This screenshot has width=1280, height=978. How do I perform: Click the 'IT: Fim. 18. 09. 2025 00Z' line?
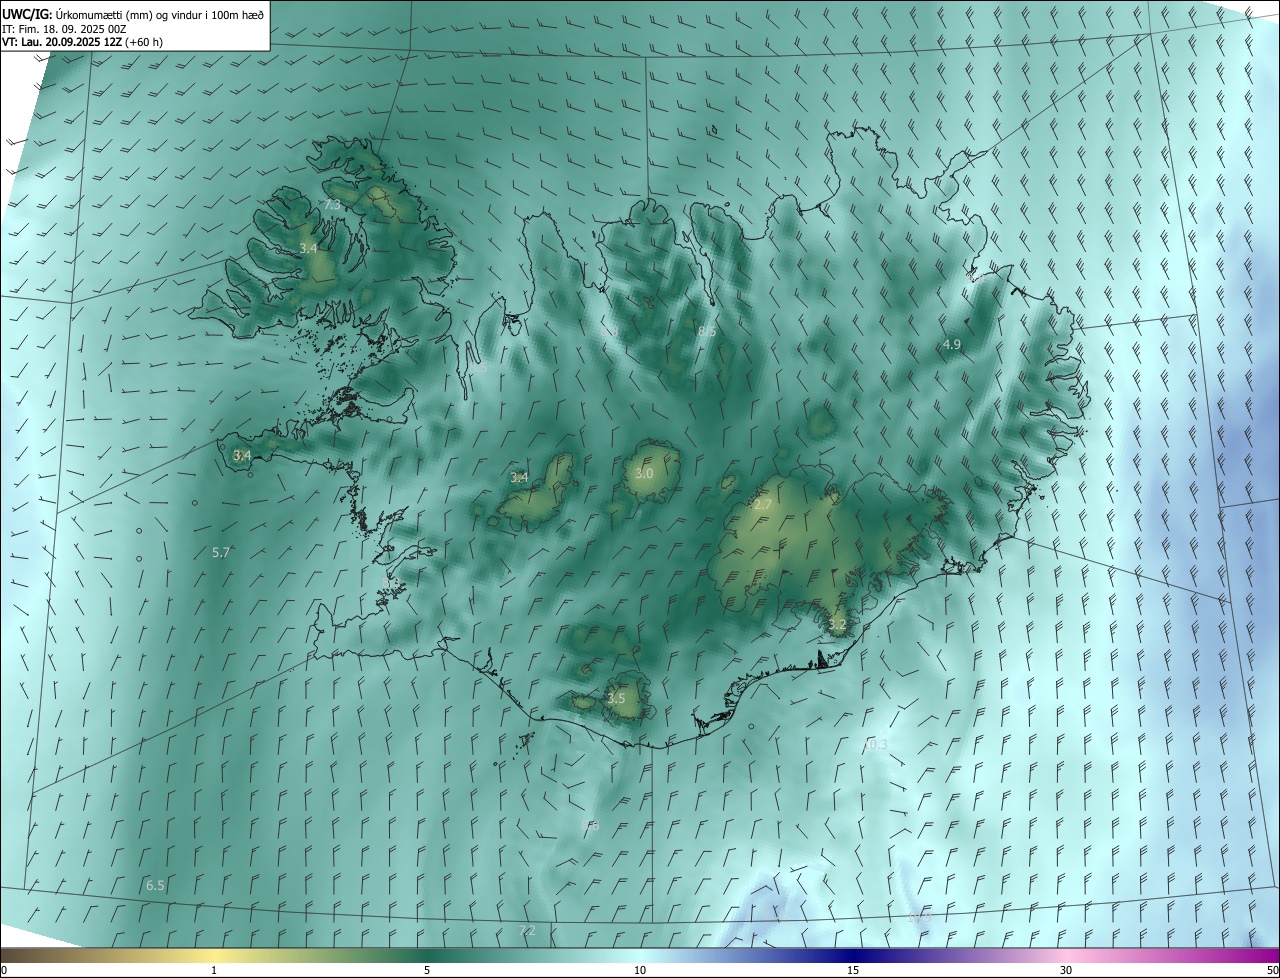pos(64,29)
